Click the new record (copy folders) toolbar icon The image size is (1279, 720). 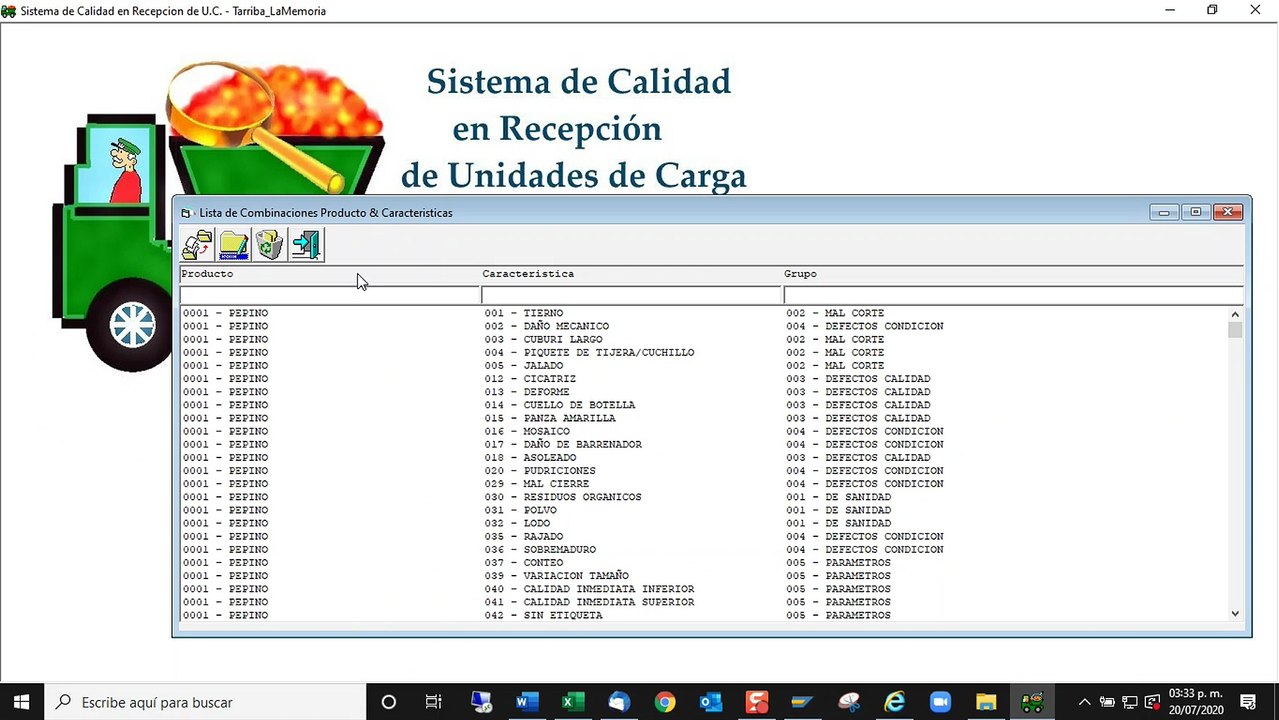click(197, 245)
